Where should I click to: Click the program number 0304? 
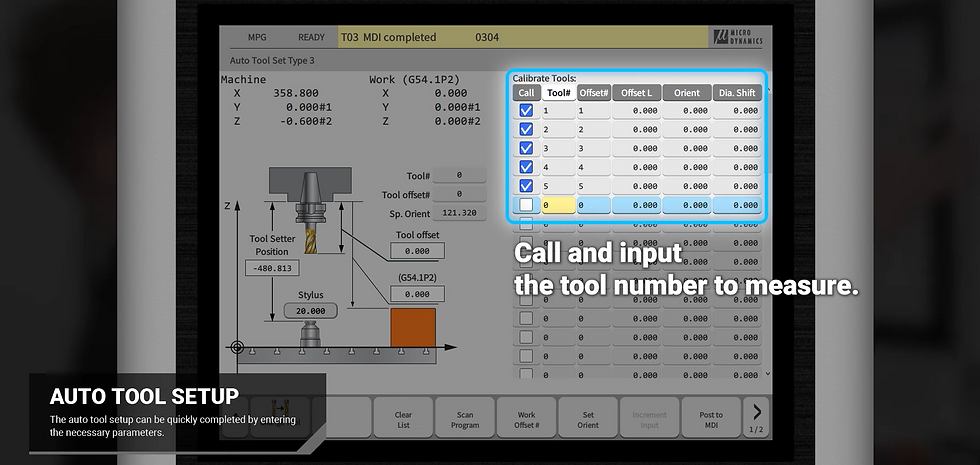pos(487,37)
